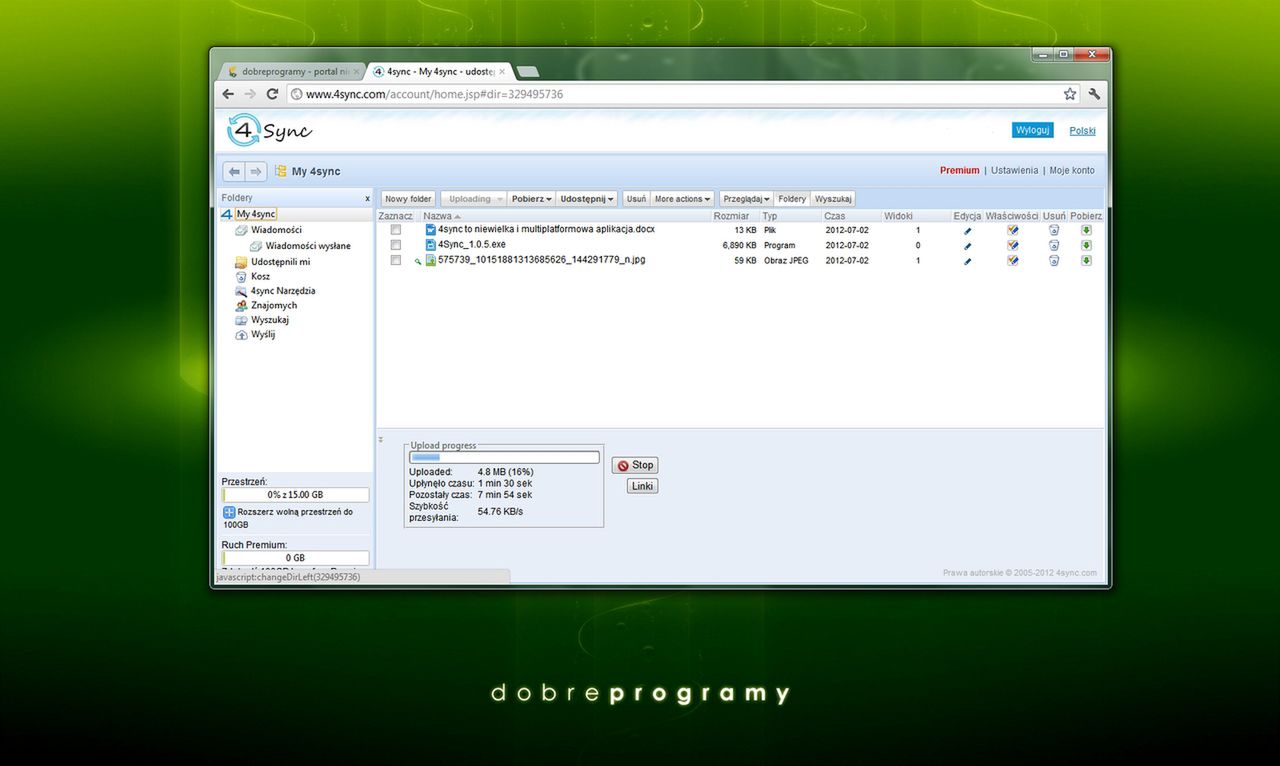Open Udostępnili mi folder

pyautogui.click(x=280, y=262)
